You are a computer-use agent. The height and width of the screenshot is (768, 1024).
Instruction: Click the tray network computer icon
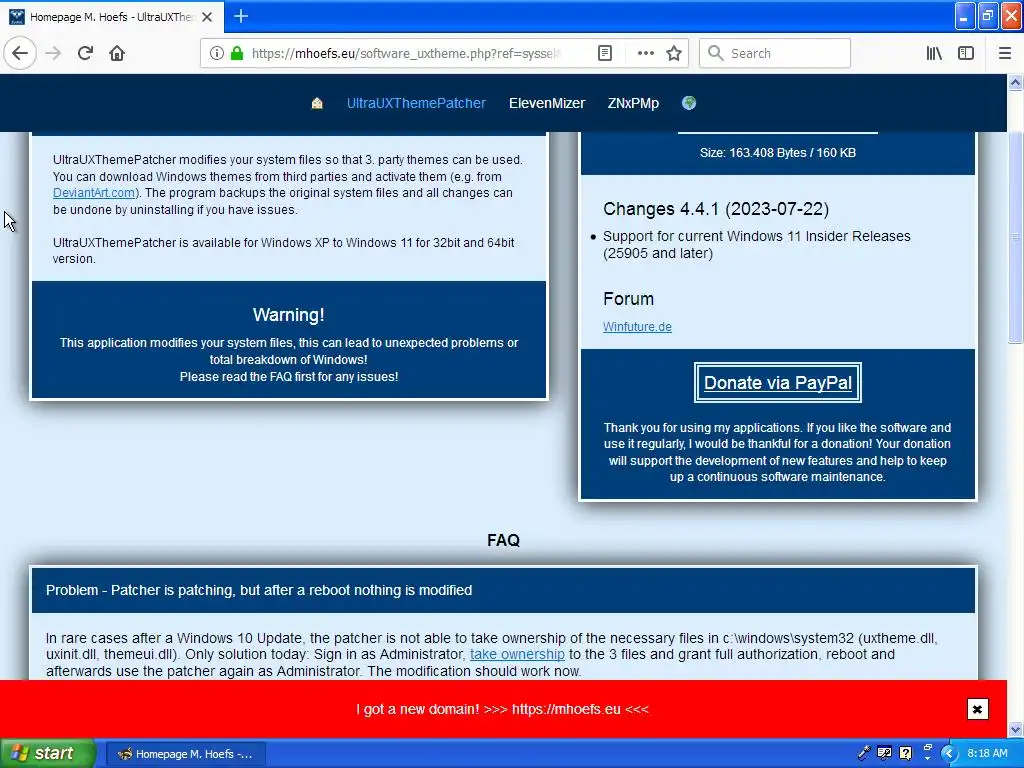point(884,753)
